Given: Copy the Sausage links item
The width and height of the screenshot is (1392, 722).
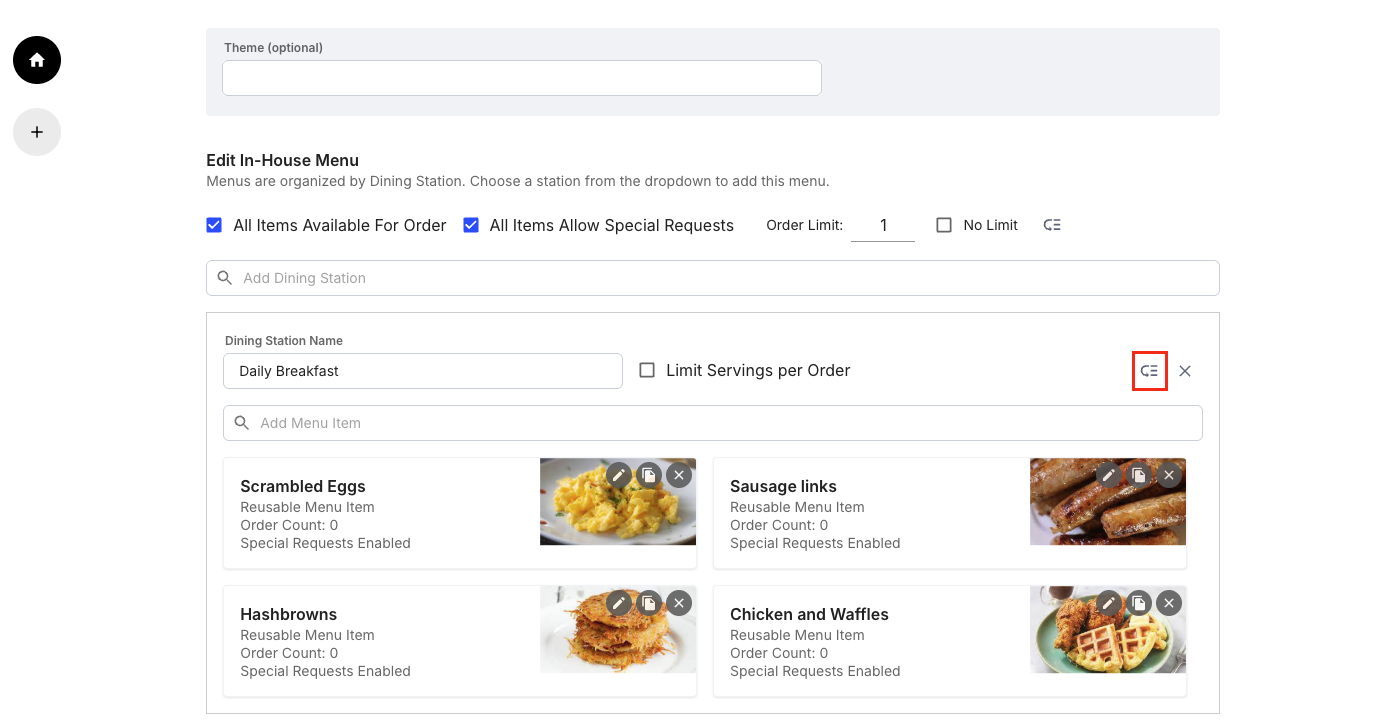Looking at the screenshot, I should pyautogui.click(x=1139, y=475).
